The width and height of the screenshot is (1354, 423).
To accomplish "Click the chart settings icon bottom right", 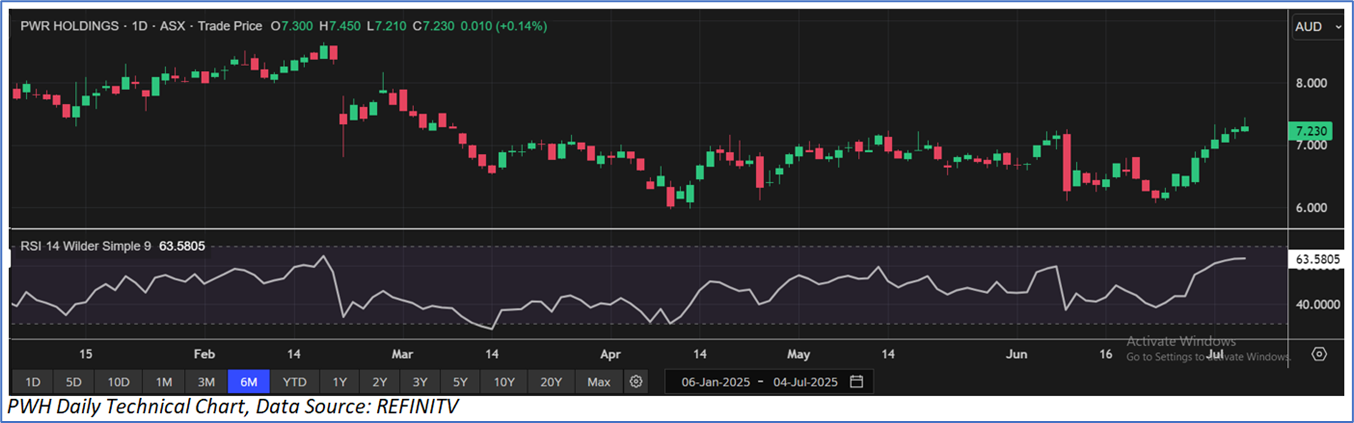I will click(x=1319, y=354).
